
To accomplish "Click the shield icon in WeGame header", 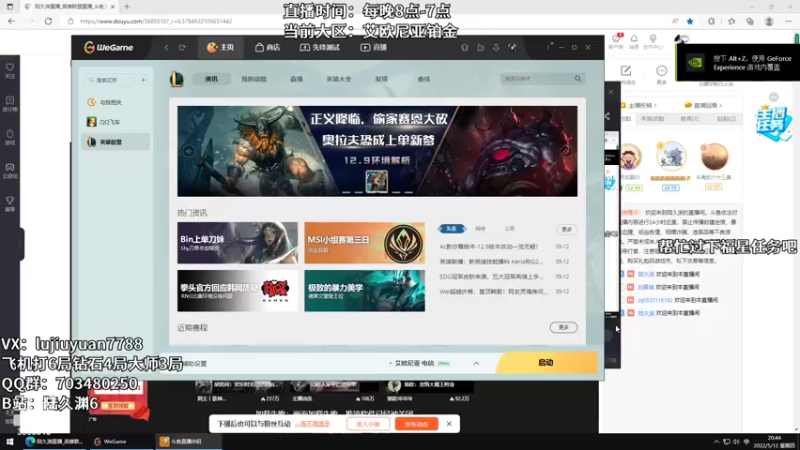I will tap(464, 47).
